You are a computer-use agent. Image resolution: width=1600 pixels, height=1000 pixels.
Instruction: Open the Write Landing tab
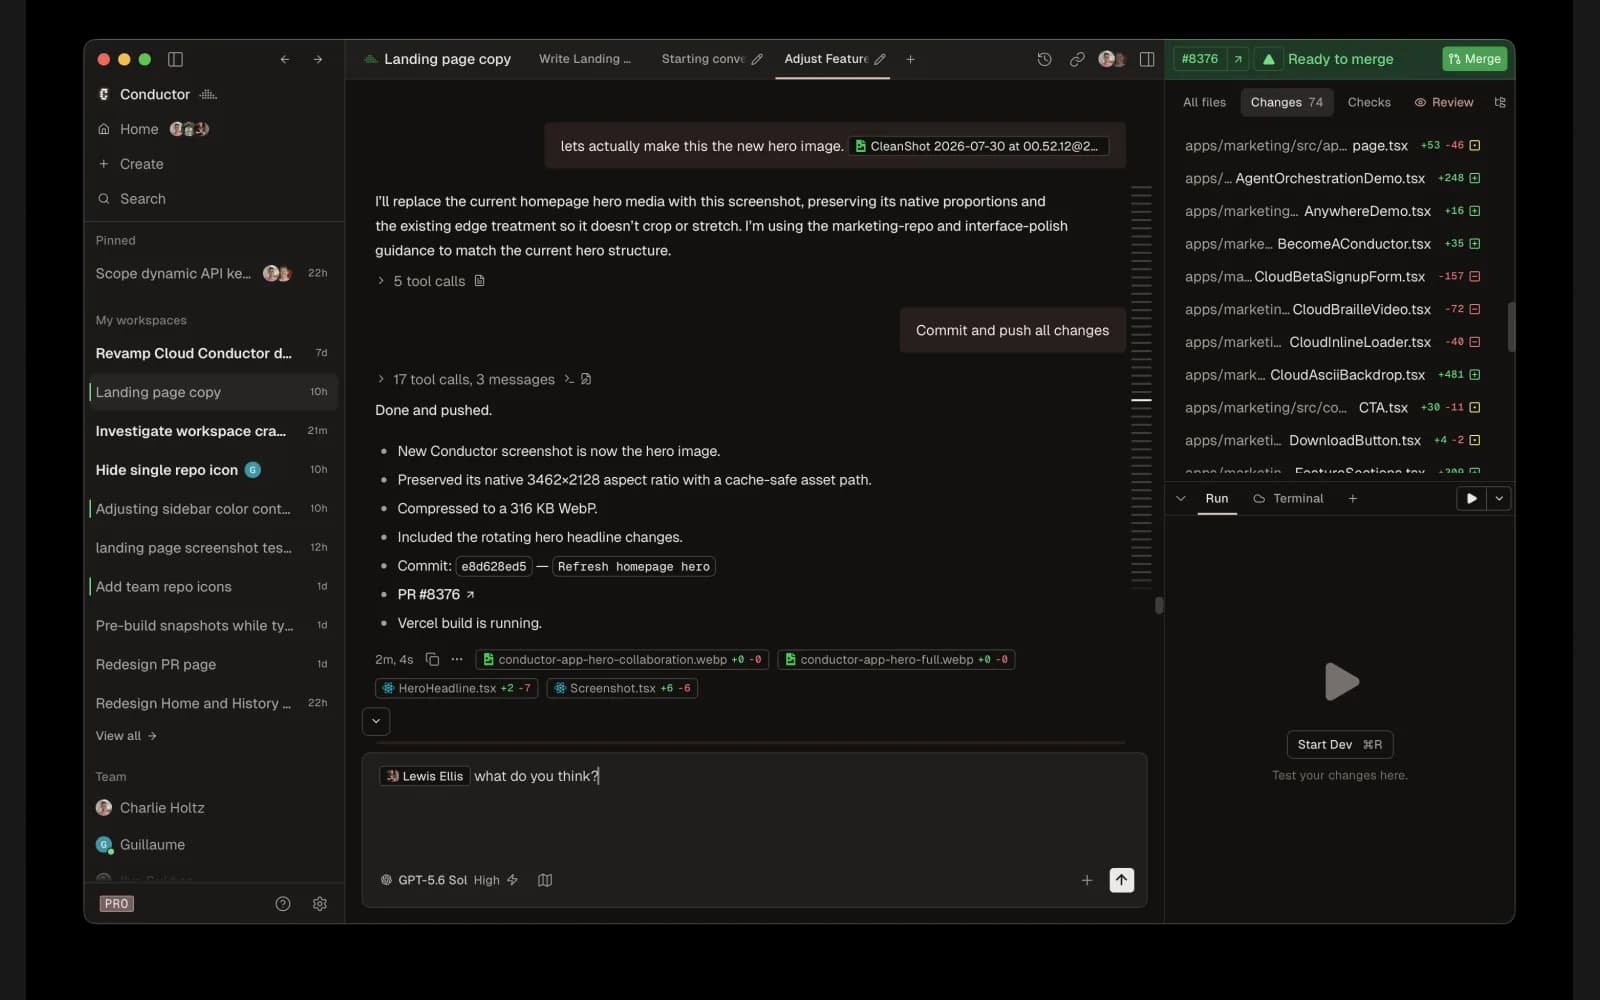pos(585,59)
